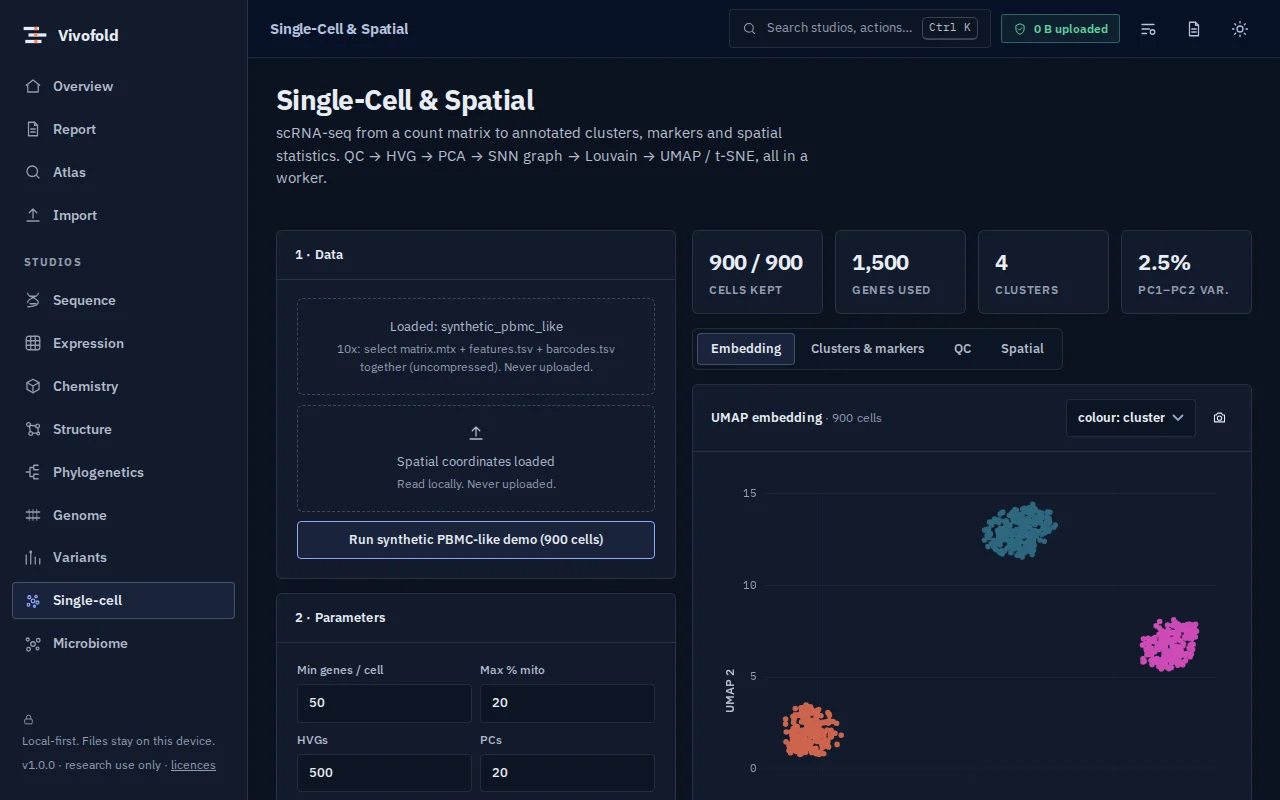This screenshot has height=800, width=1280.
Task: Open the licences link
Action: (x=193, y=765)
